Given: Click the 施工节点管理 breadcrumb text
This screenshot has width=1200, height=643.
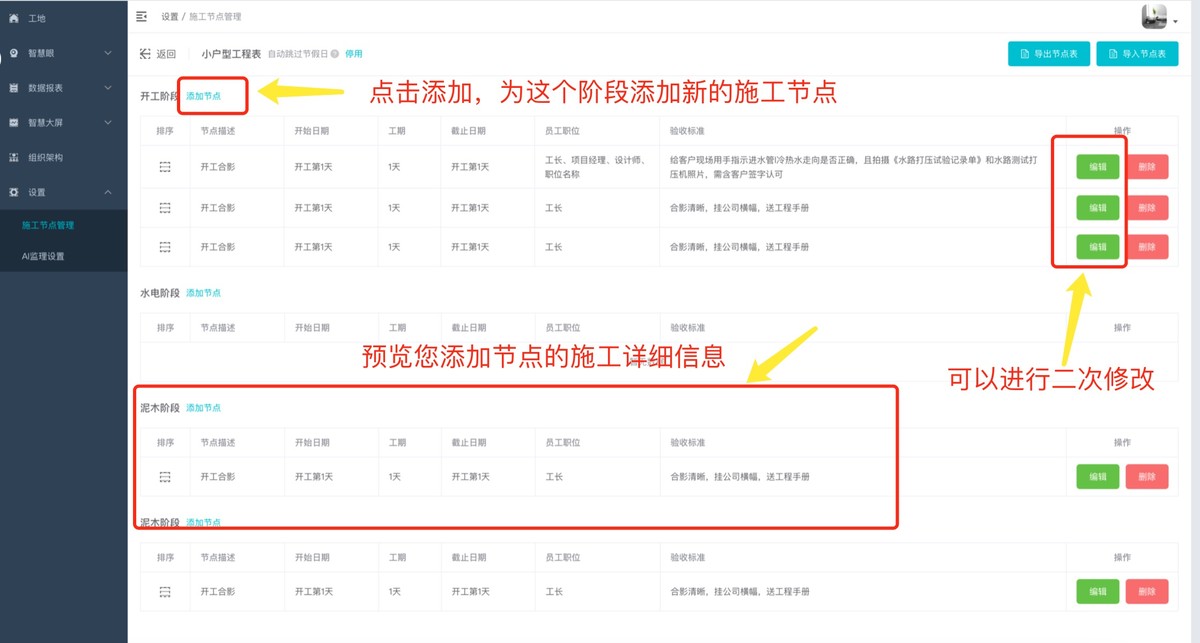Looking at the screenshot, I should tap(215, 17).
